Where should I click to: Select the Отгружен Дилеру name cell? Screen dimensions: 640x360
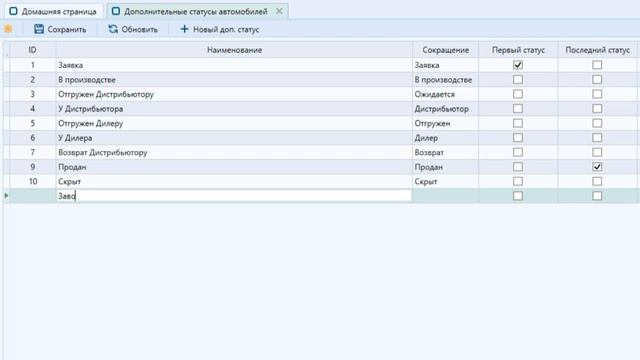(x=234, y=123)
